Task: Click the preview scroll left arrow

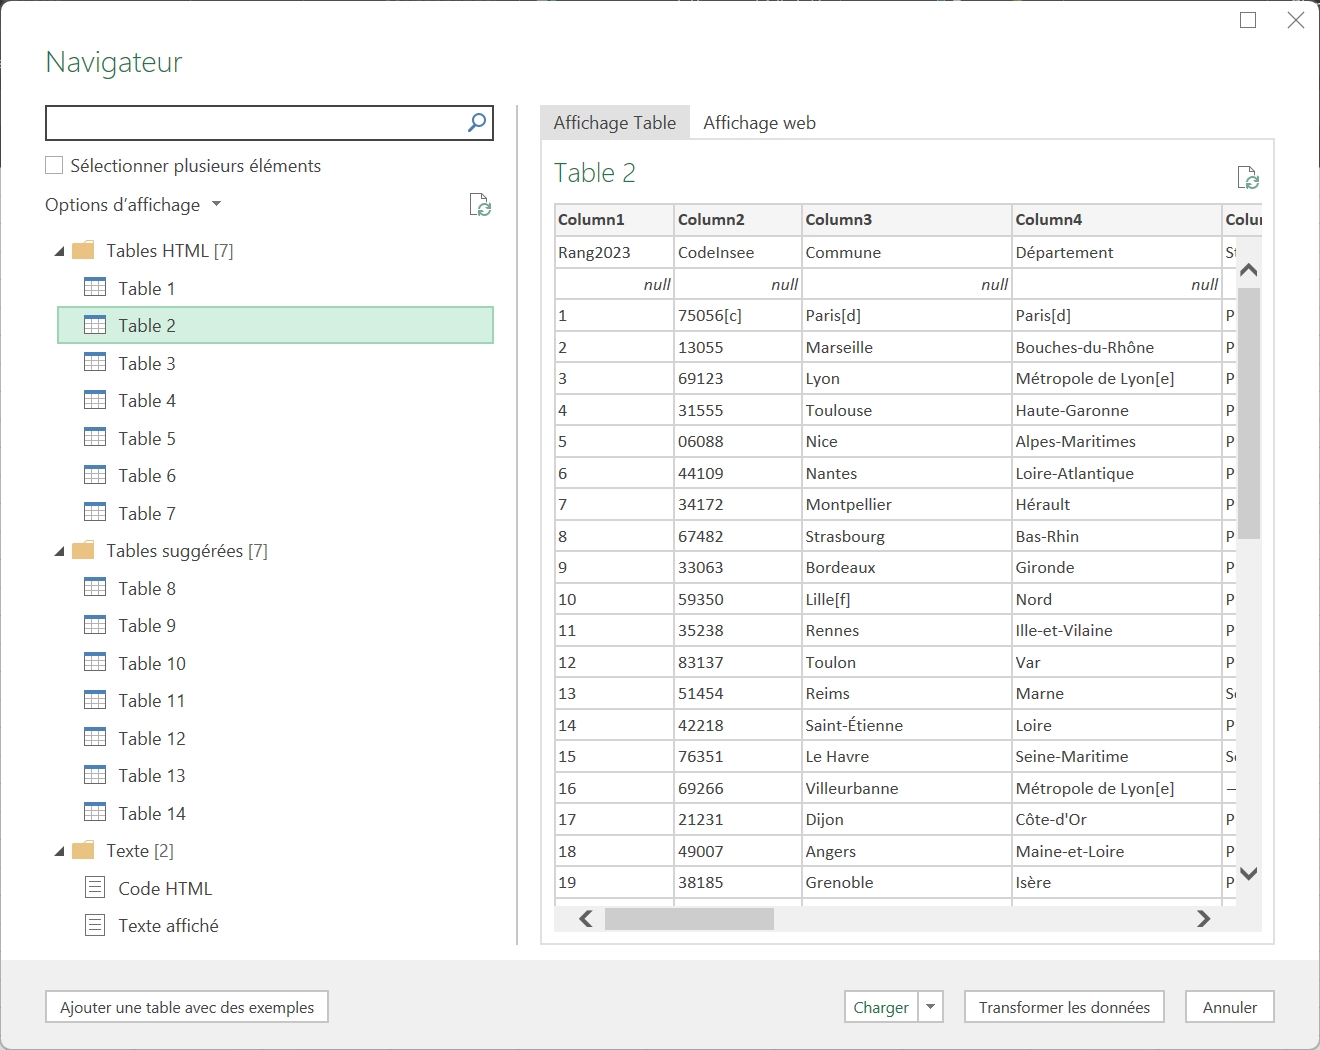Action: (586, 918)
